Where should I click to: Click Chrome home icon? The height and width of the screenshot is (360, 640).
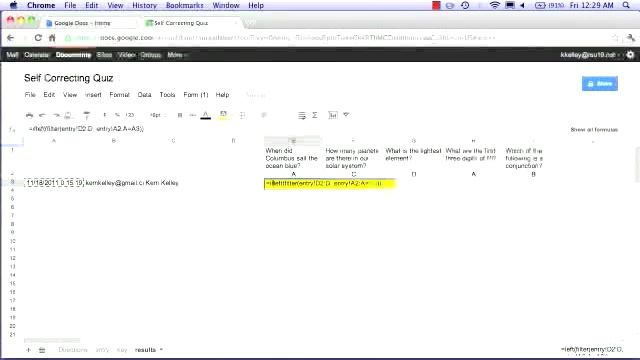click(x=52, y=38)
